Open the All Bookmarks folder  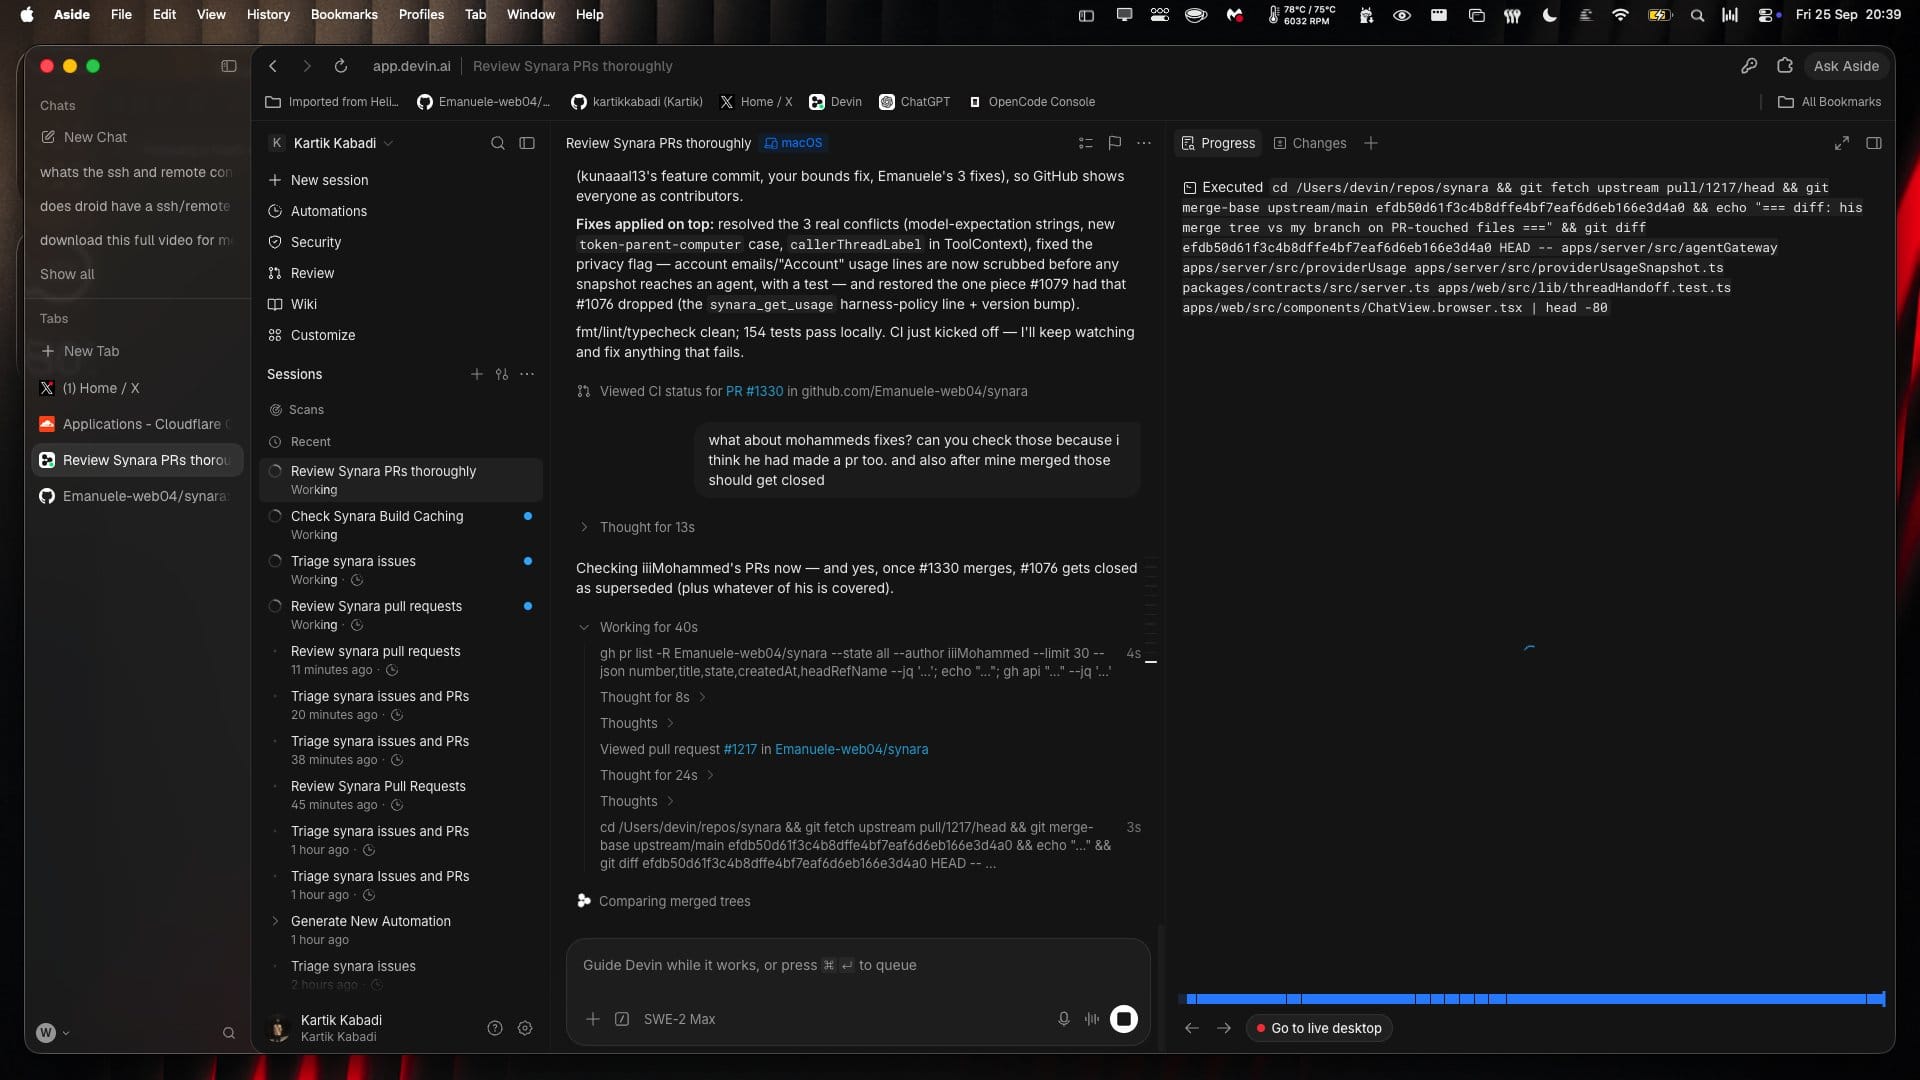[1830, 102]
